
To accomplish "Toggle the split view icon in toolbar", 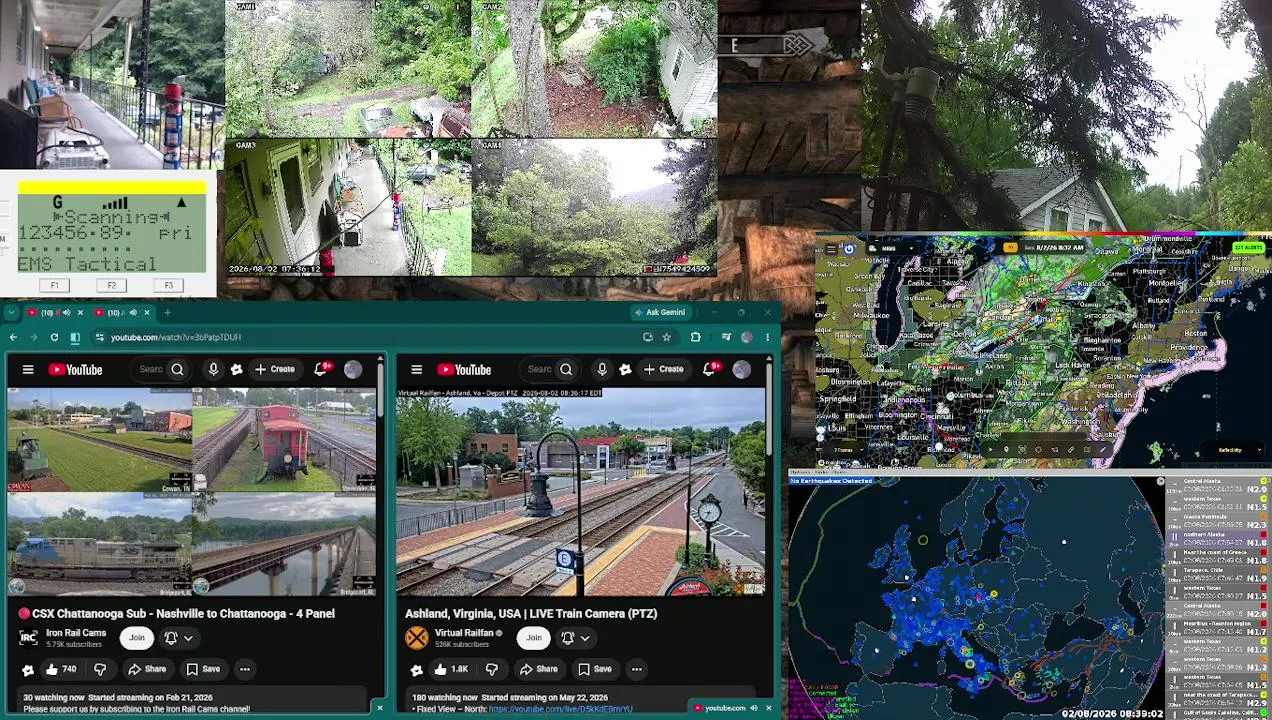I will pyautogui.click(x=75, y=337).
